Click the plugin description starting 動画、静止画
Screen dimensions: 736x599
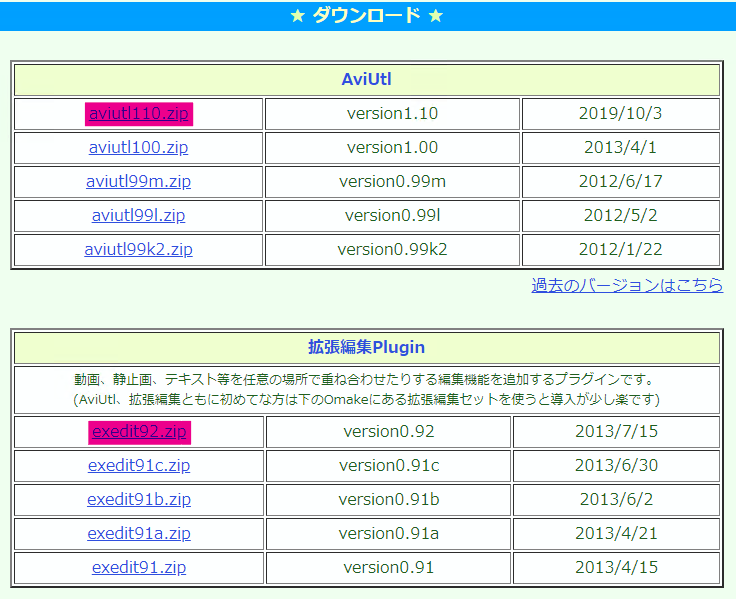(364, 379)
